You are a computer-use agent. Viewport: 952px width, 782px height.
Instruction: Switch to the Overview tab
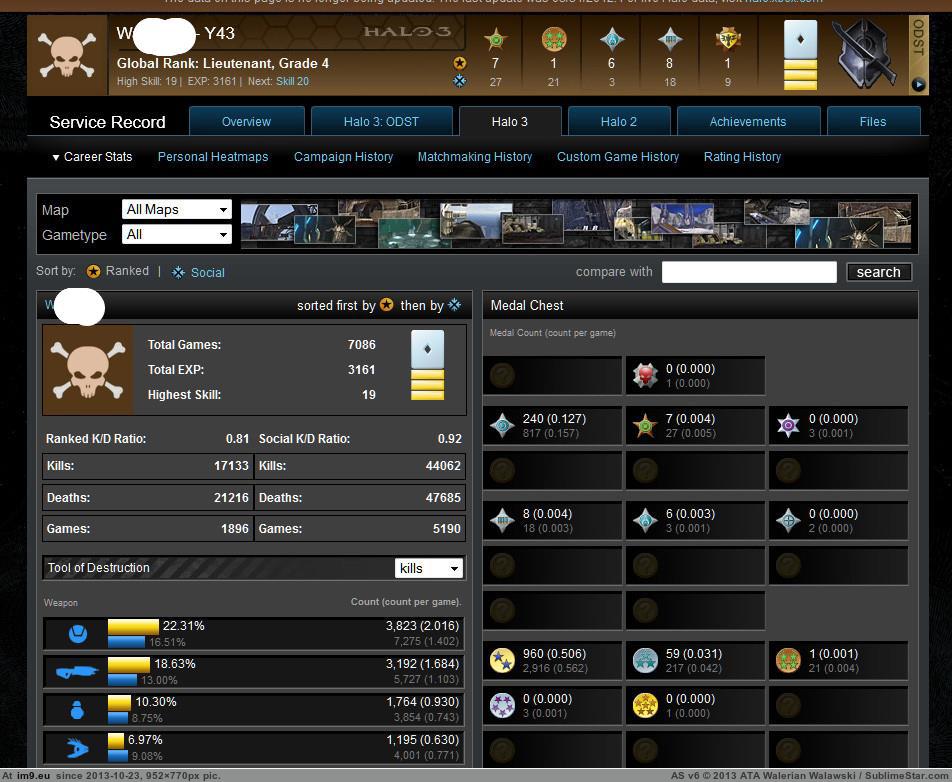point(246,121)
